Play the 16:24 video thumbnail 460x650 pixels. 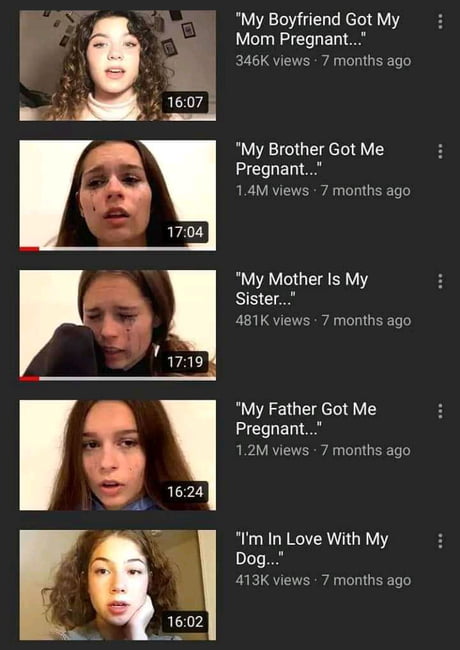118,455
